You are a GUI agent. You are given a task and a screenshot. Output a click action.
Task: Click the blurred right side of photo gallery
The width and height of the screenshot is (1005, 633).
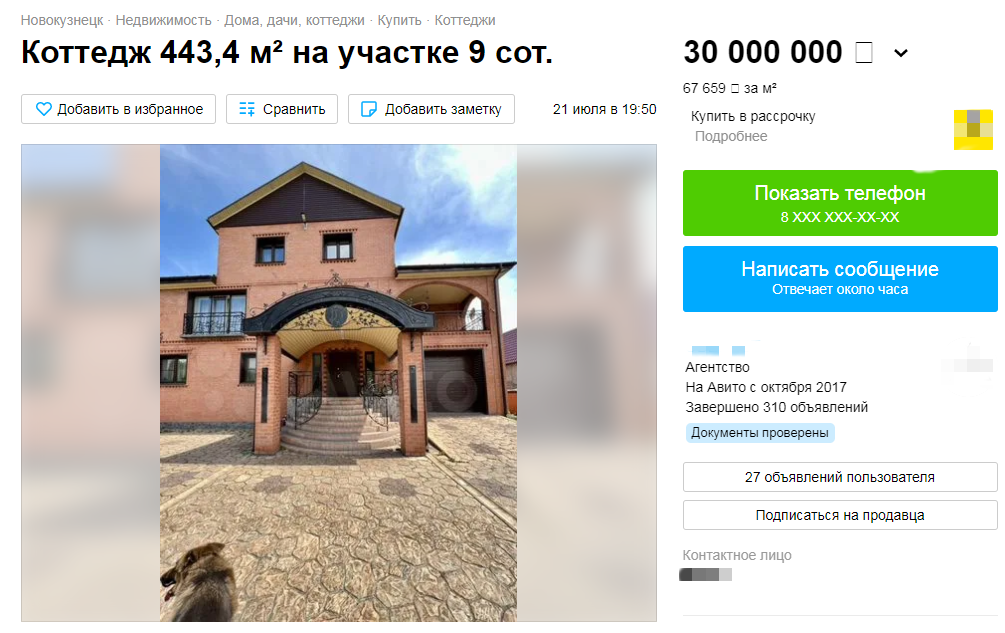tap(586, 383)
